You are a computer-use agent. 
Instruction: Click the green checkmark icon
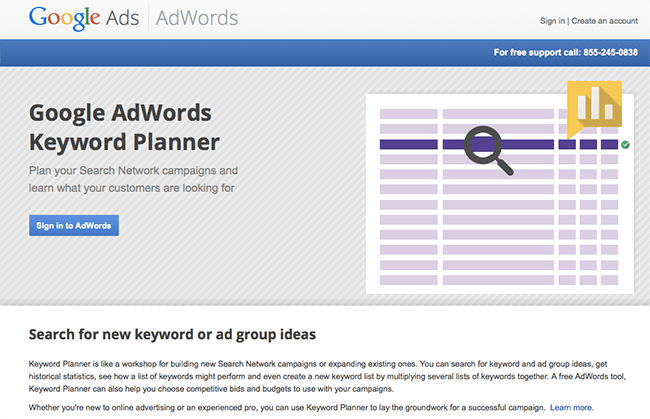[626, 145]
